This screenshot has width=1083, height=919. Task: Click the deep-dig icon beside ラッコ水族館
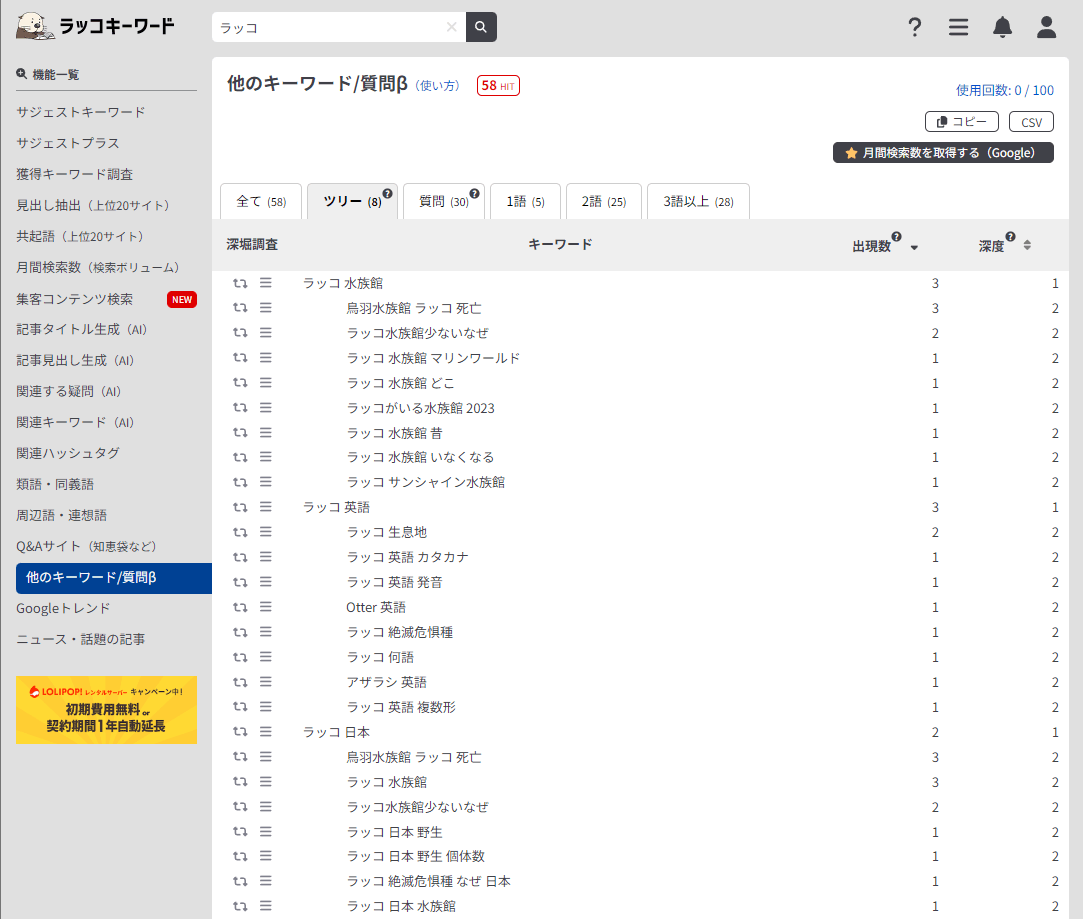tap(240, 282)
